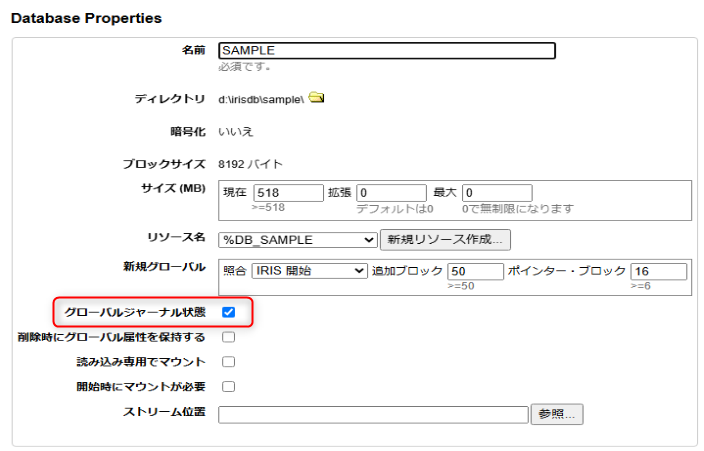Focus the 現在 size input field
704x451 pixels.
[288, 193]
